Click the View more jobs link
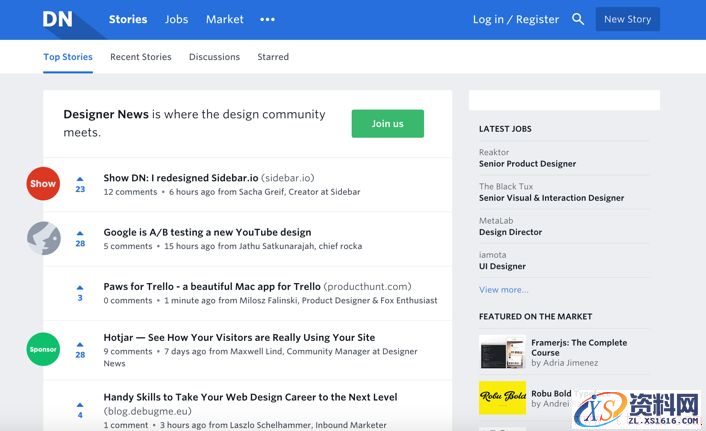The width and height of the screenshot is (706, 431). (x=503, y=290)
